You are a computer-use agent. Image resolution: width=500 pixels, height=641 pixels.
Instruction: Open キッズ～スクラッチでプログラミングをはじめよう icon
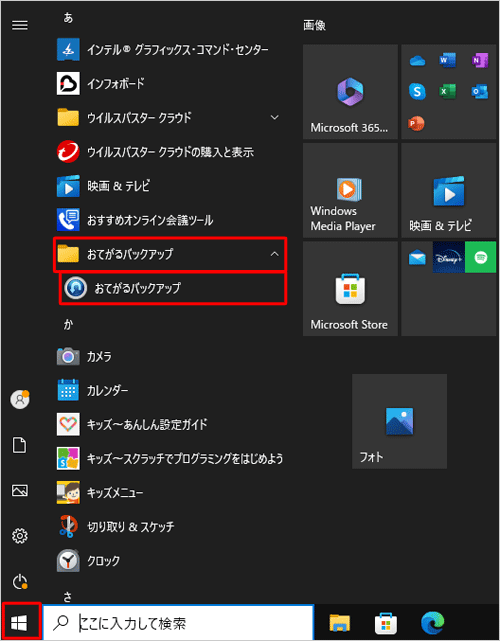(68, 459)
